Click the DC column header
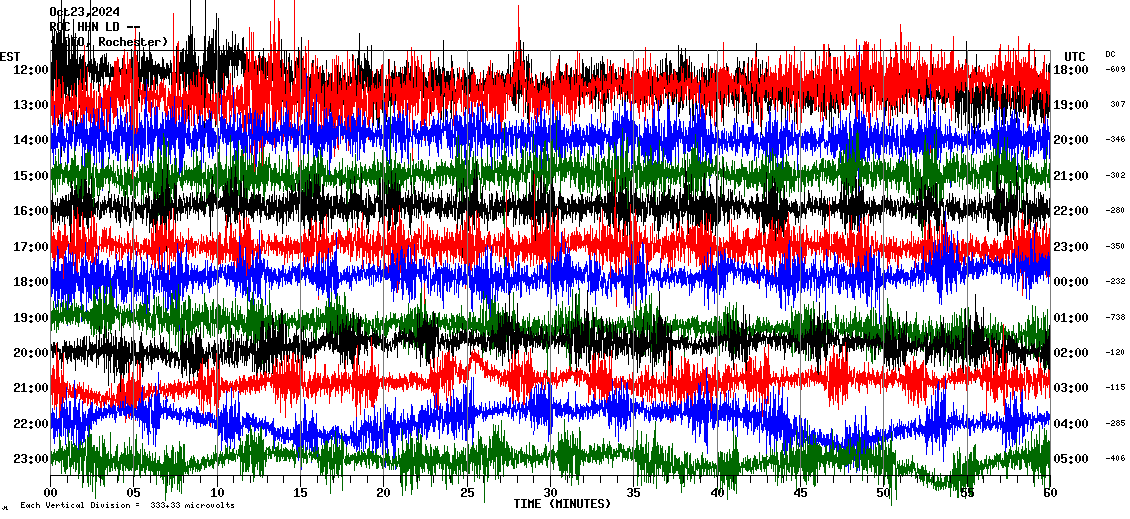 pos(1110,54)
